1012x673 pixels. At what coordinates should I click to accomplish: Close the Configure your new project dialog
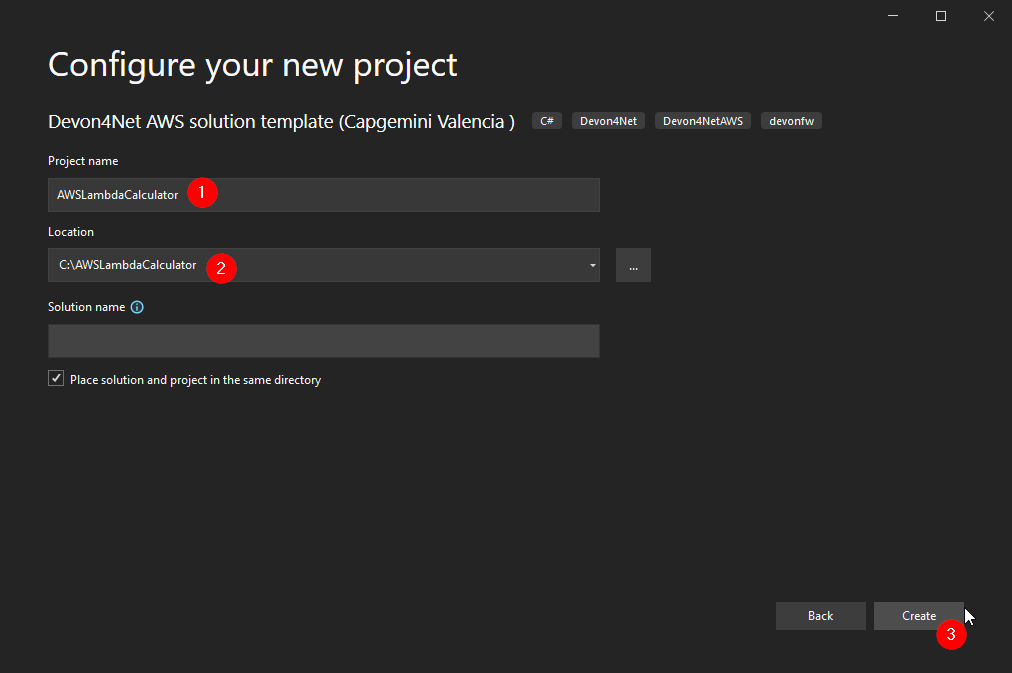(x=988, y=15)
